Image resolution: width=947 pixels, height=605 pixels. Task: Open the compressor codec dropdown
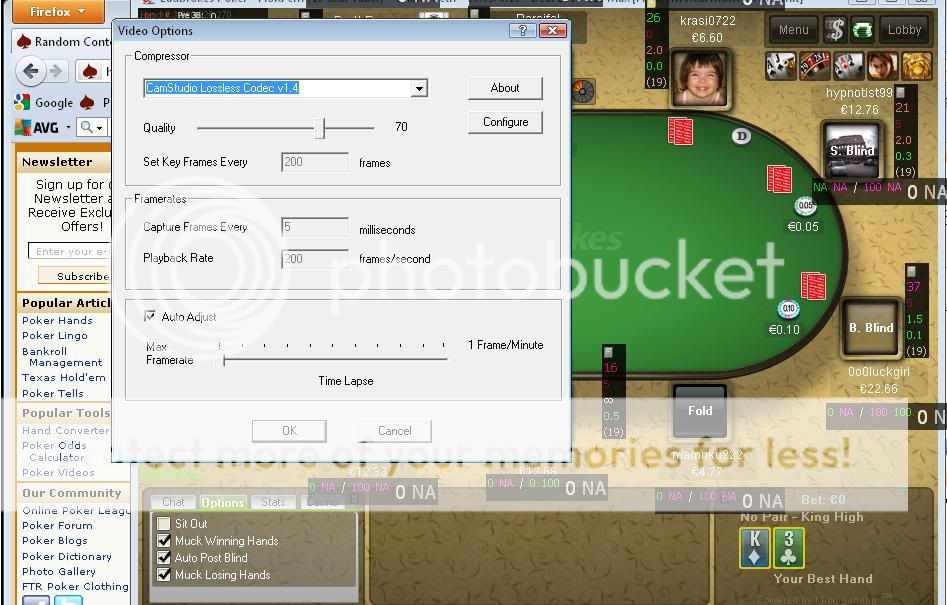point(419,88)
